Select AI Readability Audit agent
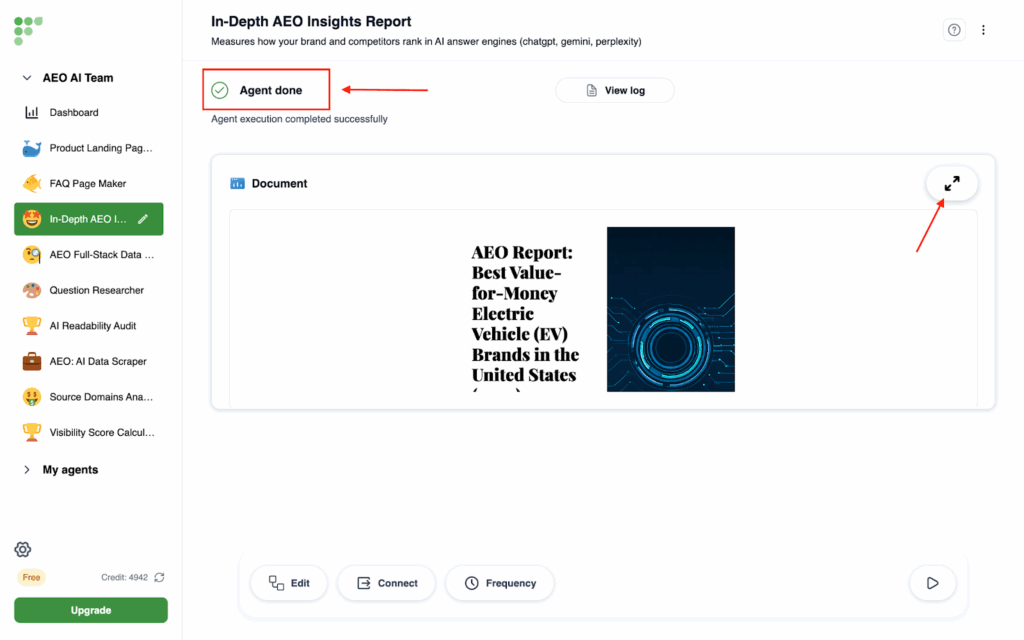 [x=92, y=326]
